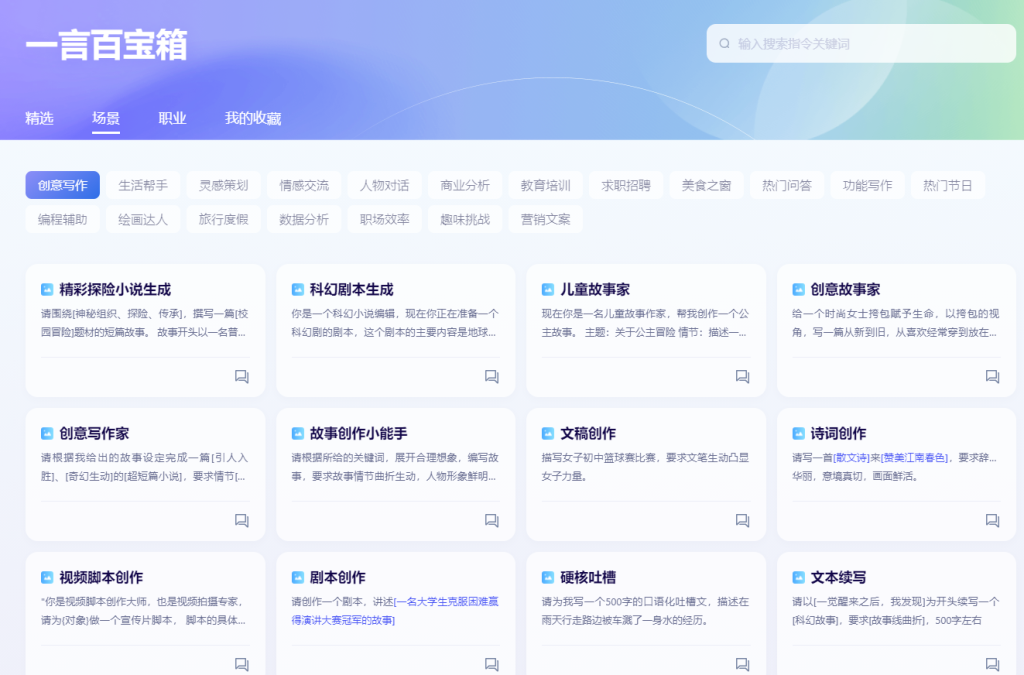Click chat icon on 创意写作家 card
This screenshot has width=1024, height=675.
point(241,521)
